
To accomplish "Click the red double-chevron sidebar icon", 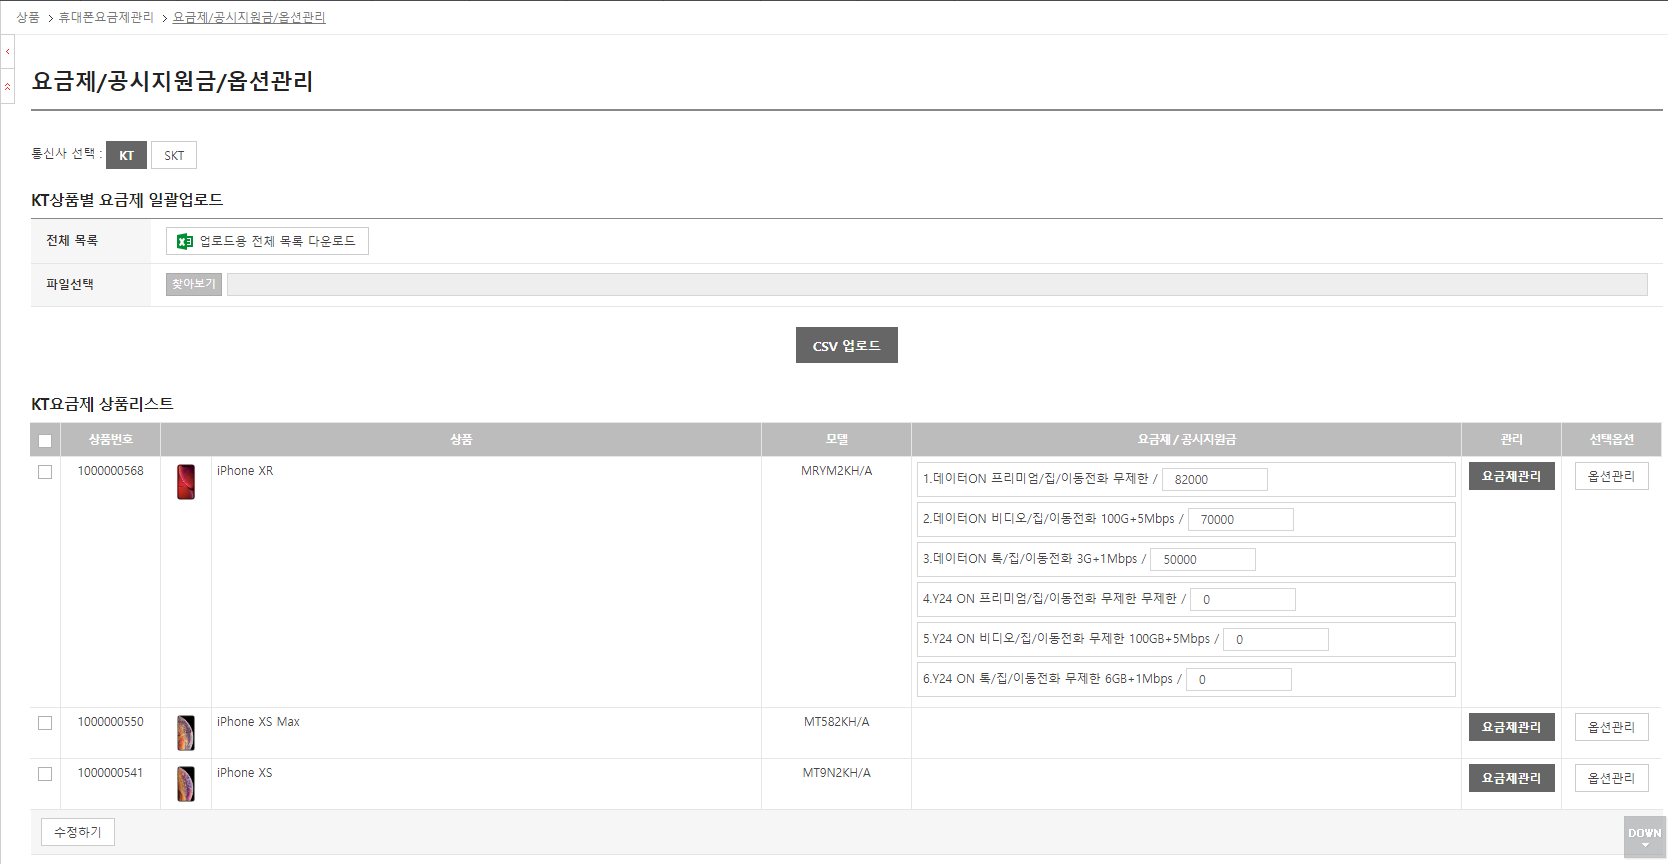I will tap(8, 87).
